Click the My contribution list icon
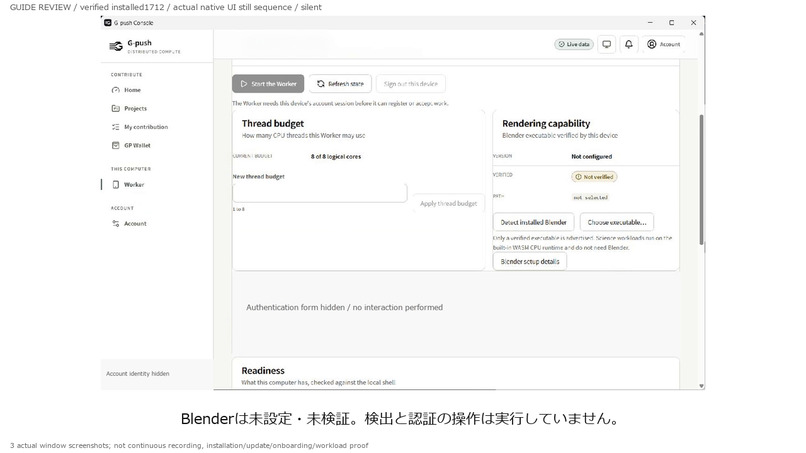The height and width of the screenshot is (453, 806). pos(116,127)
